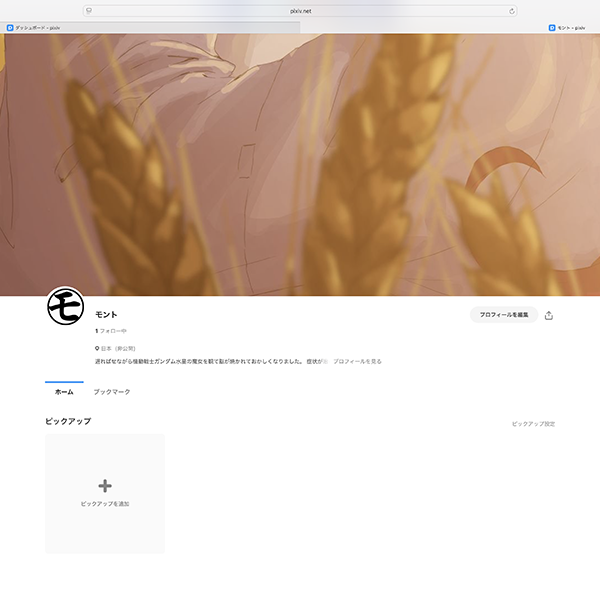Click the wheat illustration cover banner
The width and height of the screenshot is (600, 600).
(300, 165)
